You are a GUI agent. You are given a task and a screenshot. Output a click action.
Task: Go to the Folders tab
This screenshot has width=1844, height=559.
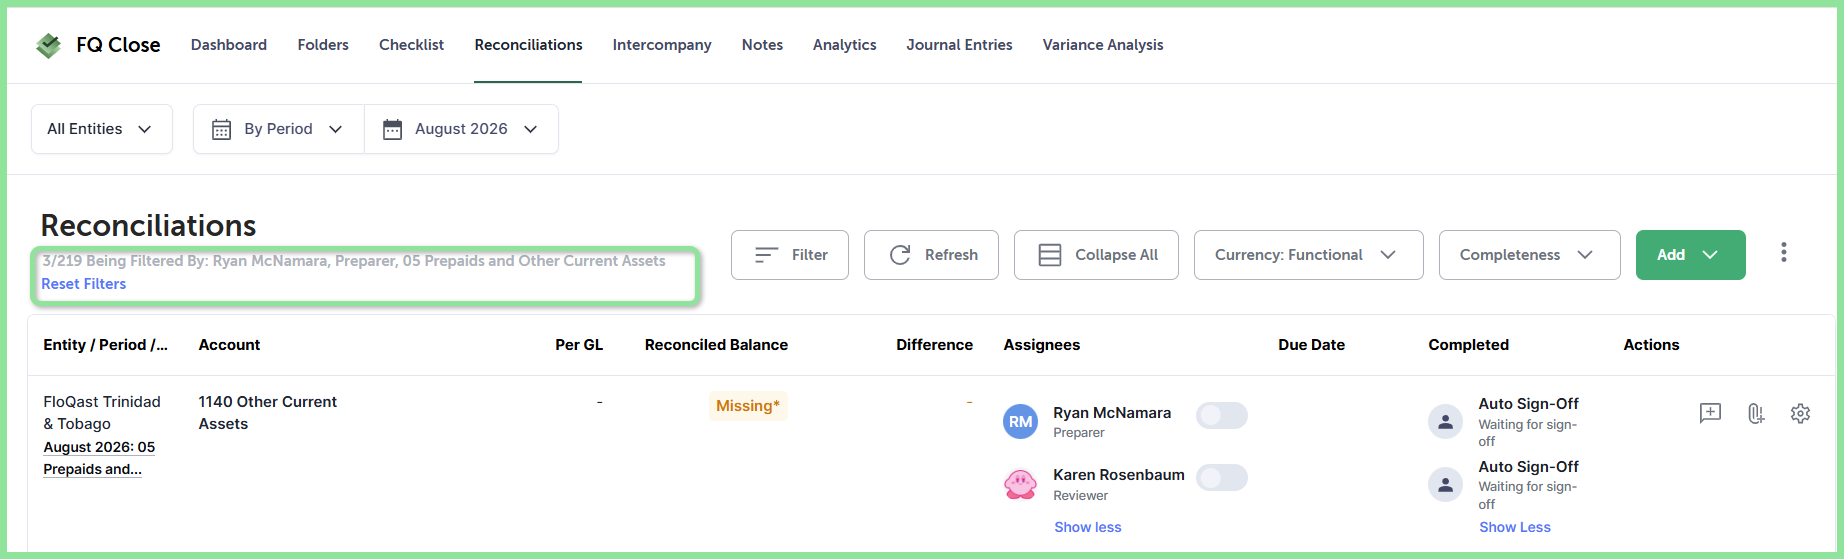pyautogui.click(x=323, y=45)
